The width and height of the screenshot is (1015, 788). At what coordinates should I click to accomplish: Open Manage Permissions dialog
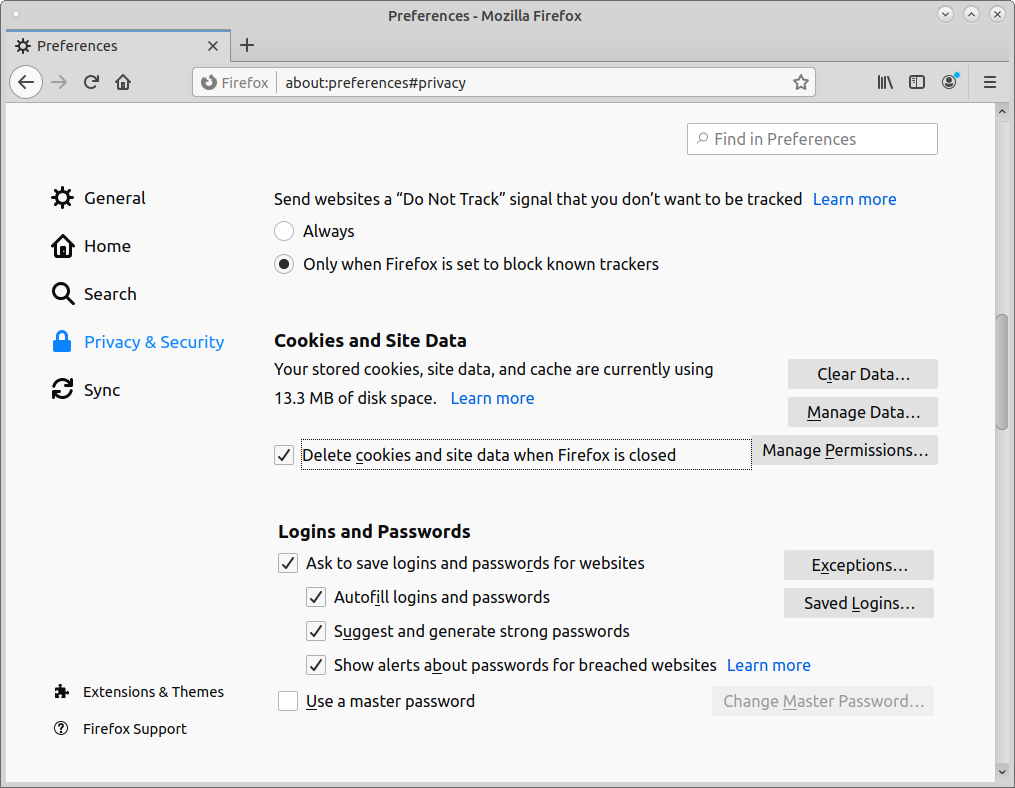coord(845,450)
